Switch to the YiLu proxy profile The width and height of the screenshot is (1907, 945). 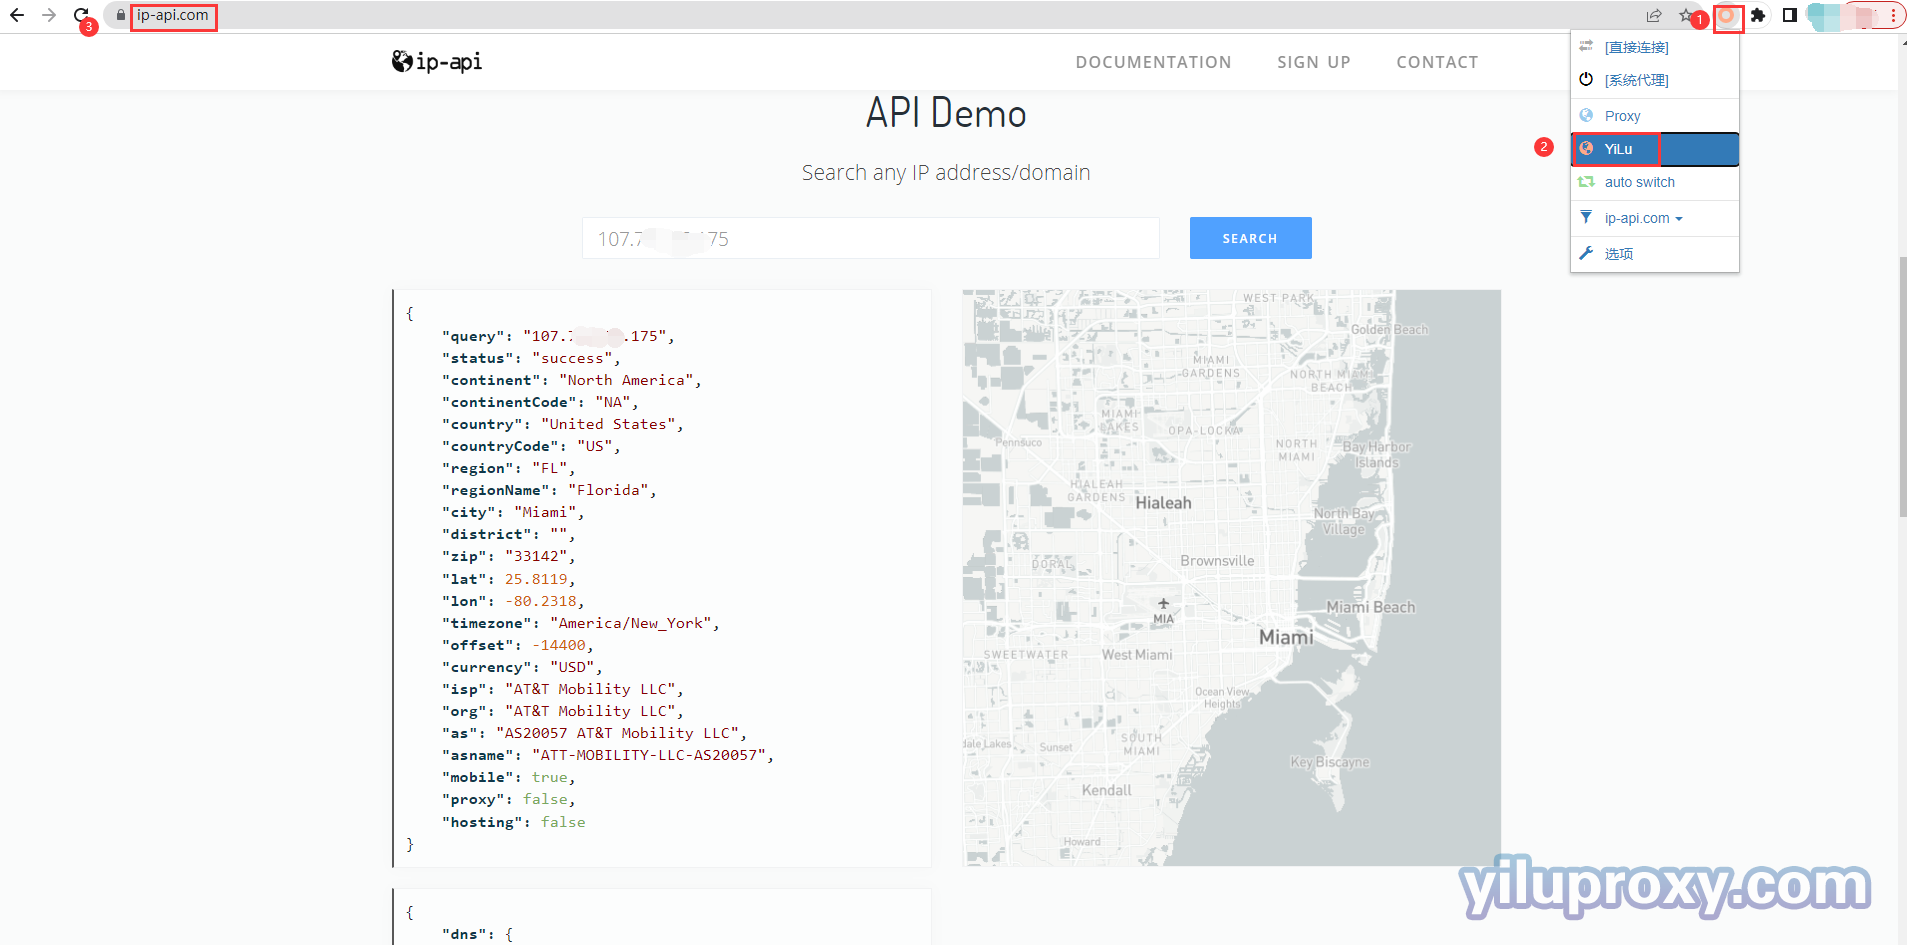coord(1655,149)
